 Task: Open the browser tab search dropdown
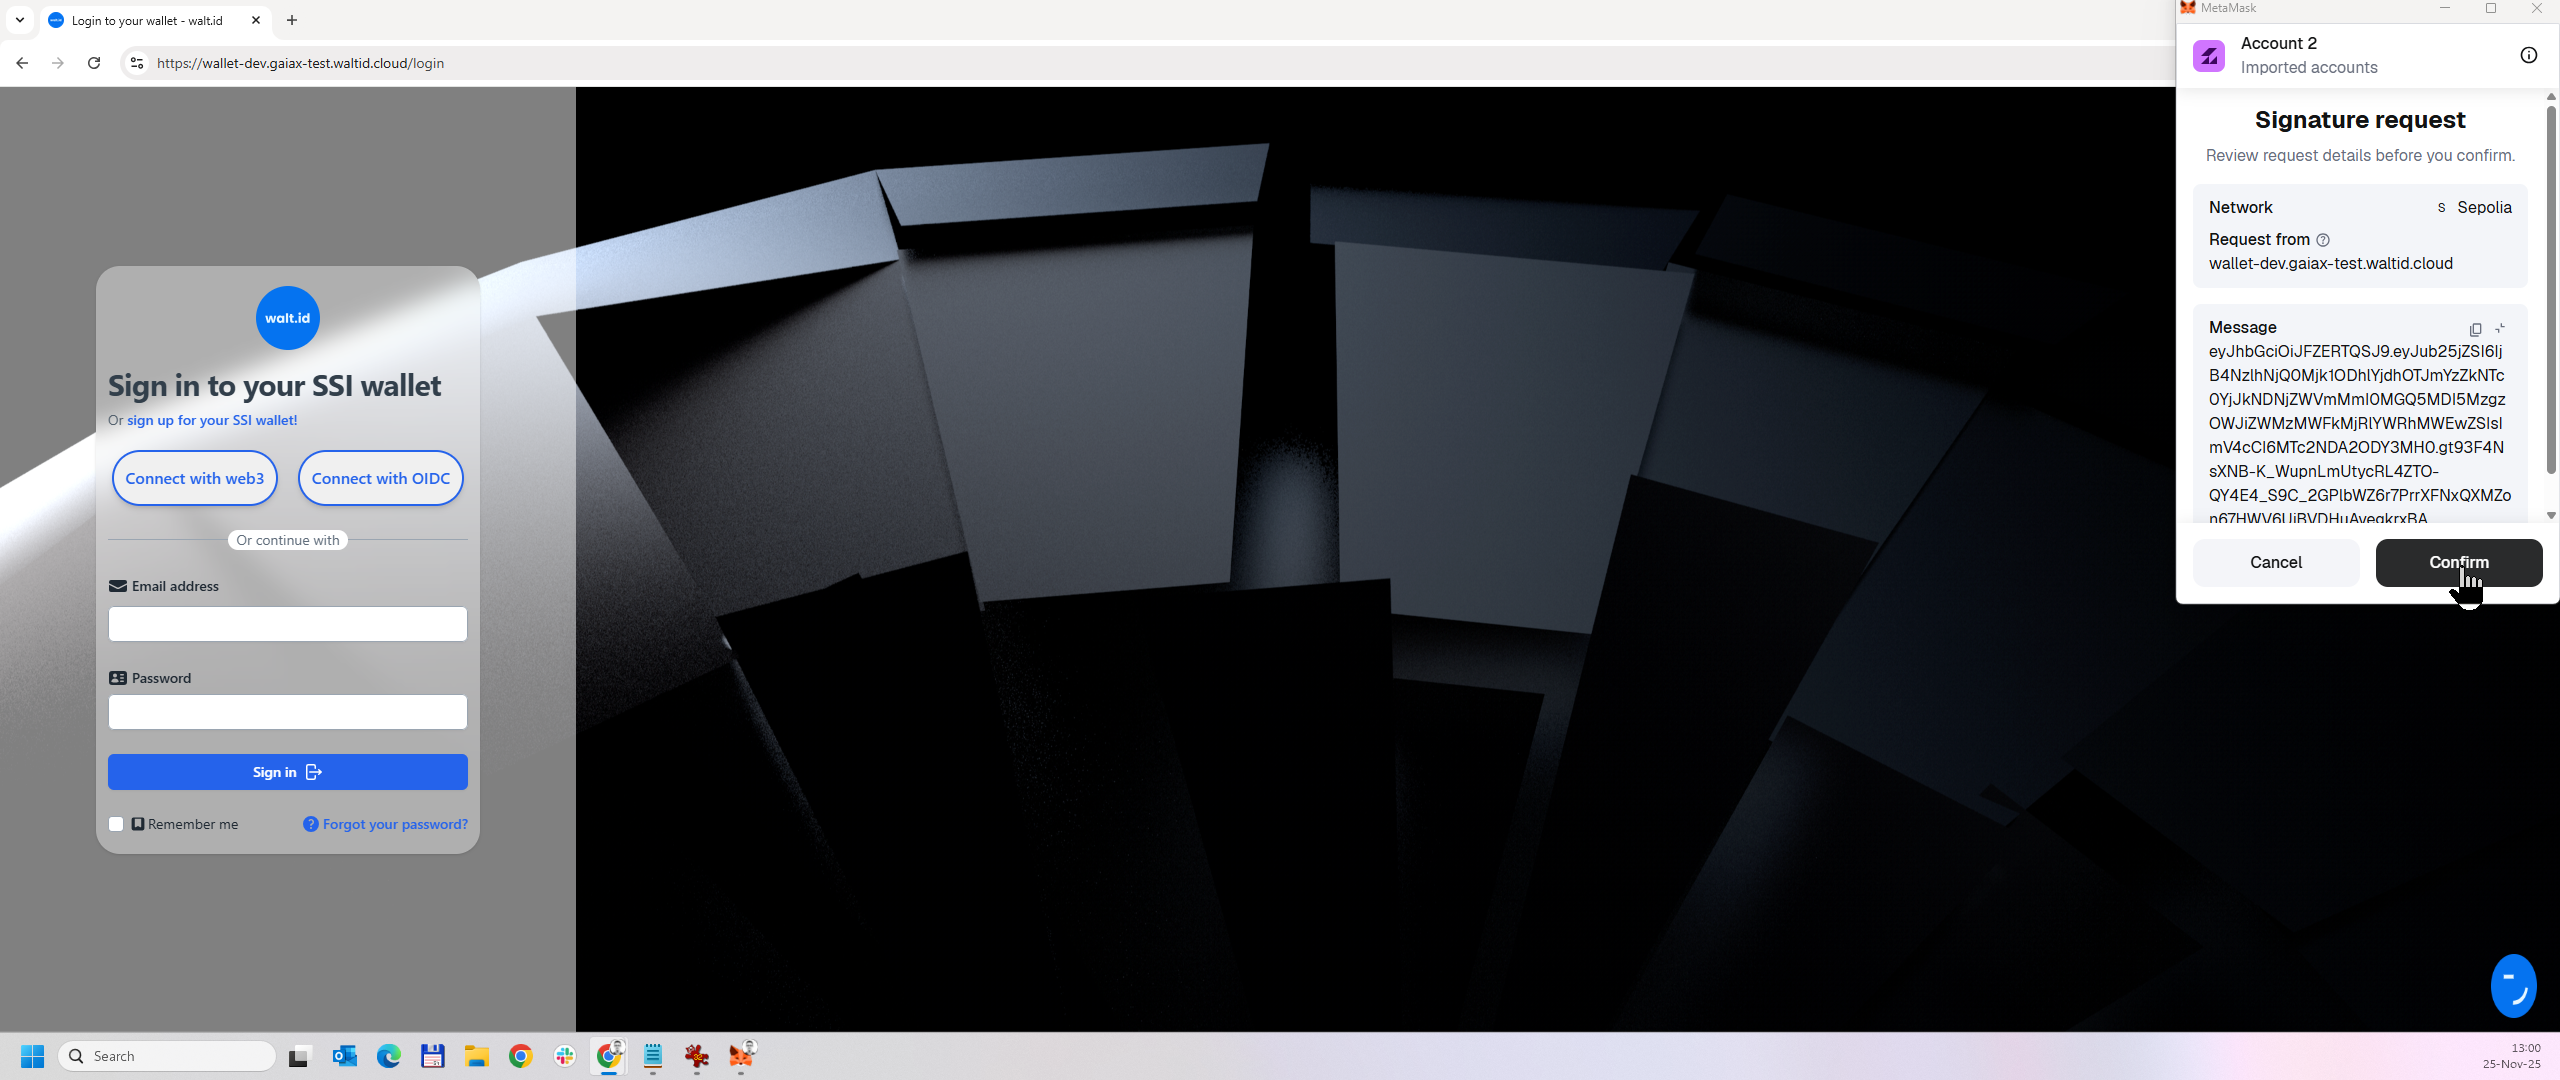[19, 20]
